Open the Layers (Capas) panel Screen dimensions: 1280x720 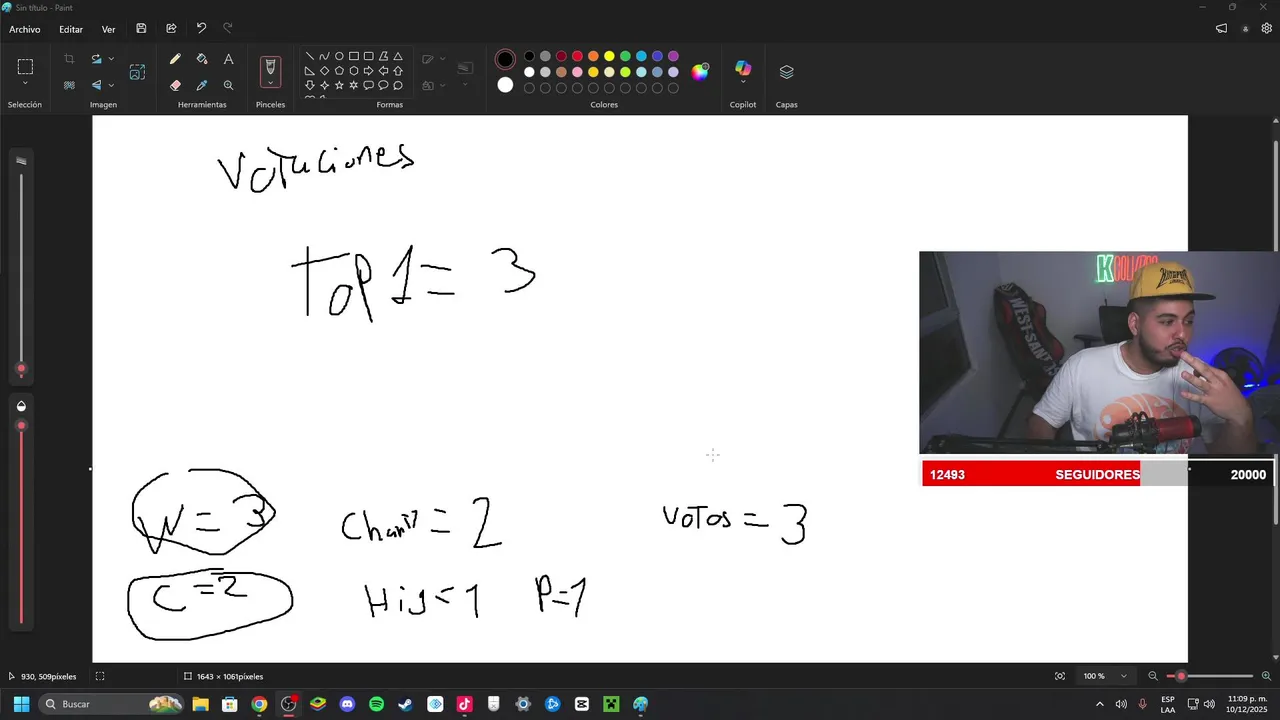click(786, 72)
